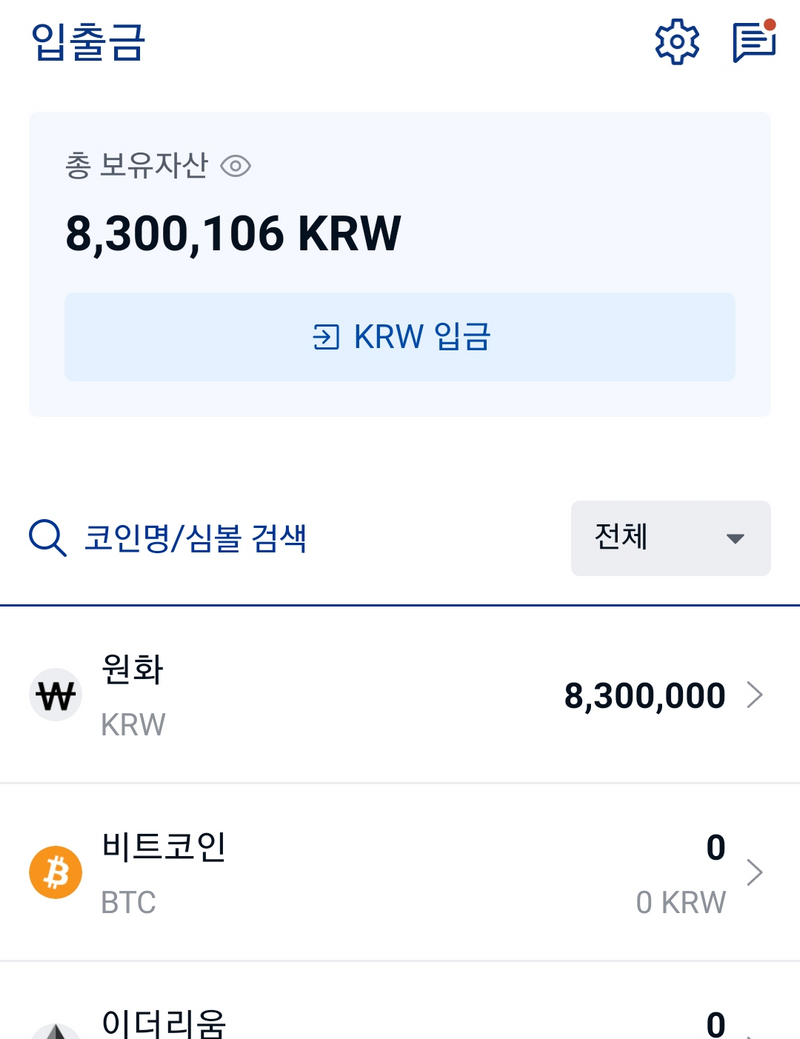
Task: Toggle total assets visibility eye icon
Action: tap(235, 166)
